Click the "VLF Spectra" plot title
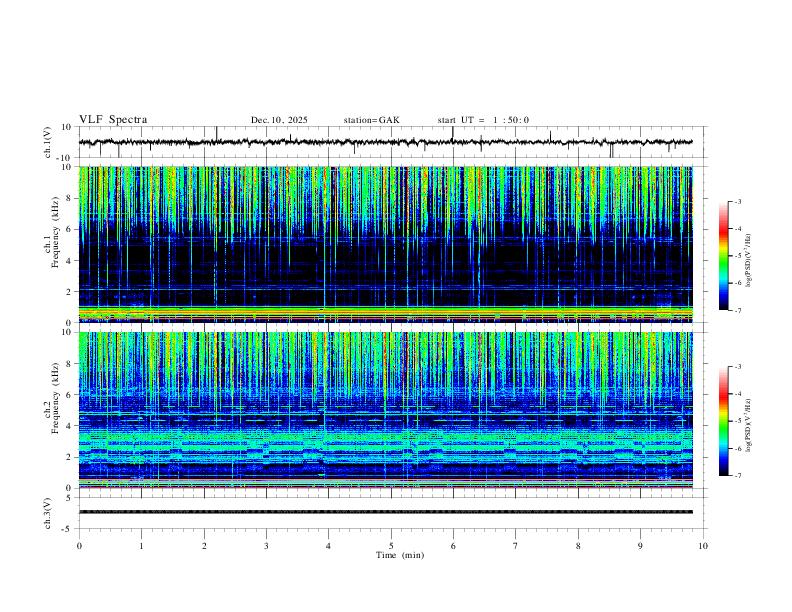Screen dimensions: 792x612 pyautogui.click(x=113, y=120)
